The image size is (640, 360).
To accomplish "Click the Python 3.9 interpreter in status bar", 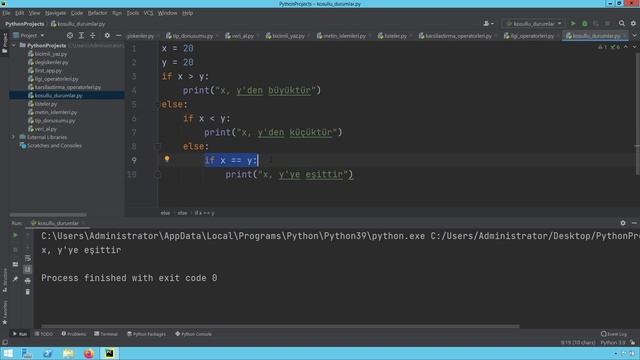I will (613, 342).
